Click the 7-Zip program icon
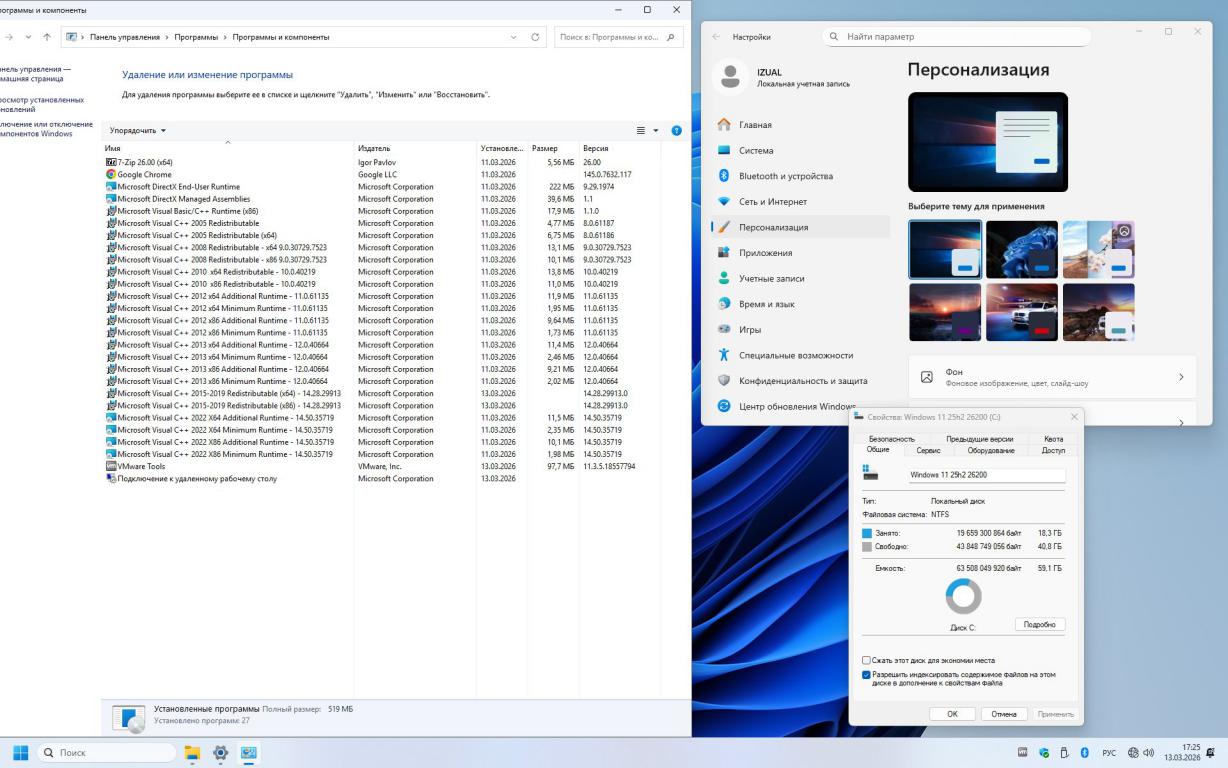The image size is (1228, 768). pyautogui.click(x=110, y=162)
